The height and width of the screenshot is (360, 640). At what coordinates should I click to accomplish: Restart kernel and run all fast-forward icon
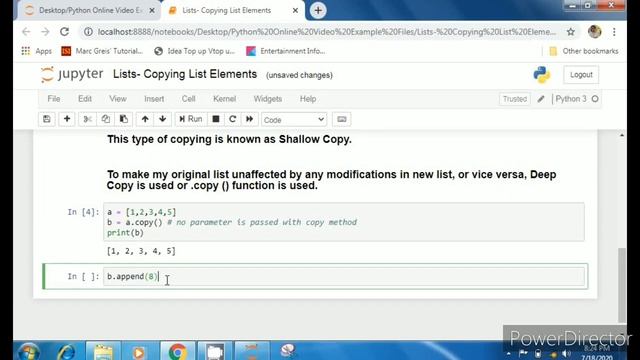click(x=249, y=119)
